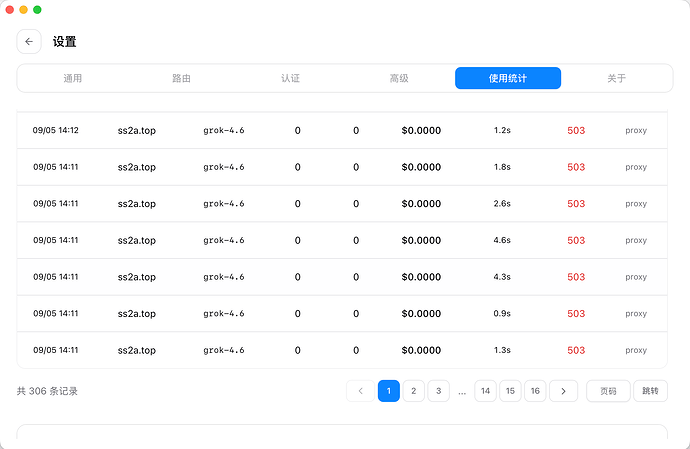Click the 4.3s duration value
690x449 pixels.
pos(502,277)
